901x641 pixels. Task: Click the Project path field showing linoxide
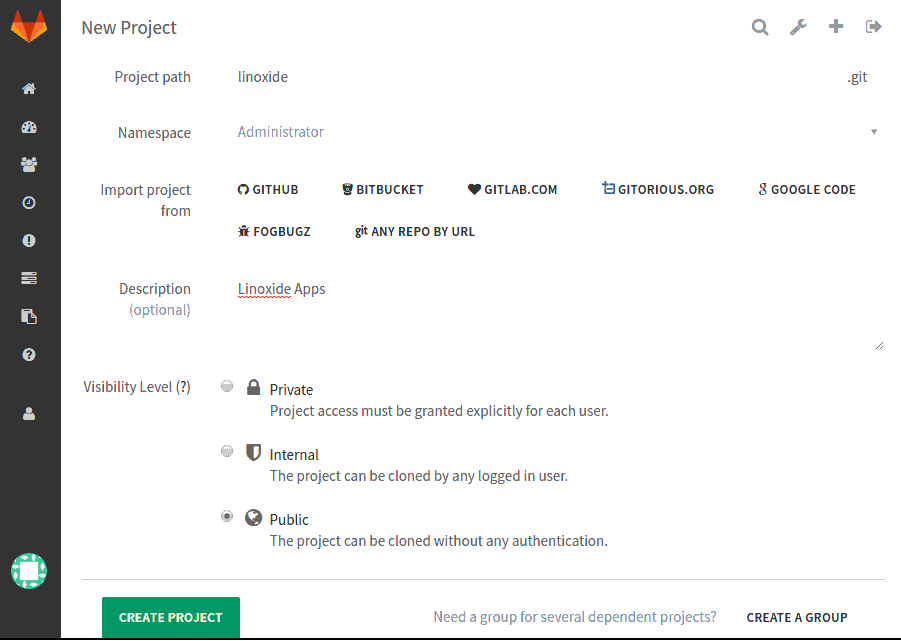click(x=400, y=77)
